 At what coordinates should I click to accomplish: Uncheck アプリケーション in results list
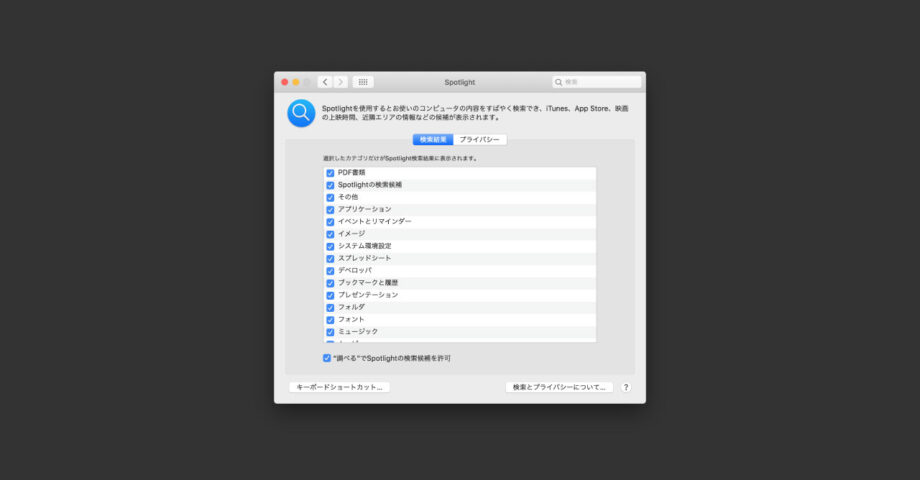[x=330, y=209]
